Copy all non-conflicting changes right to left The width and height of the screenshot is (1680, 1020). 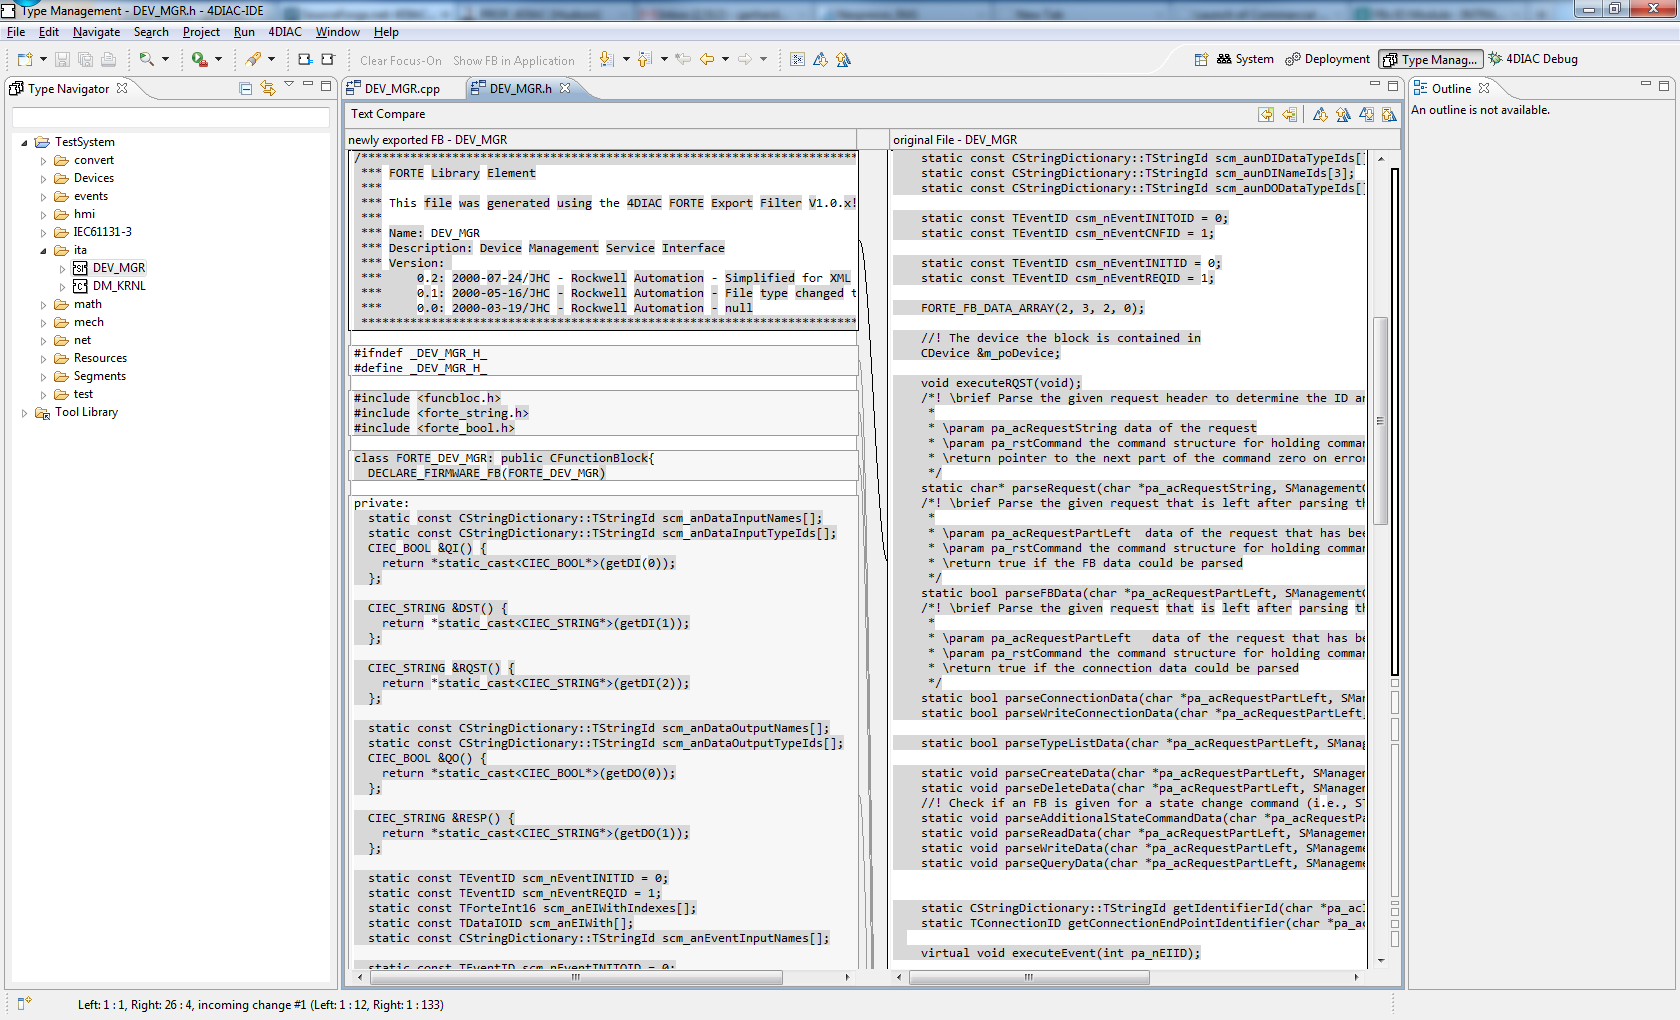[x=1266, y=115]
